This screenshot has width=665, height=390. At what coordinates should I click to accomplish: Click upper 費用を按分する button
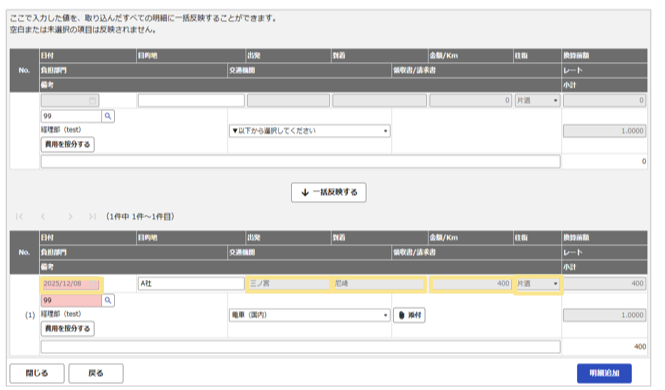[67, 145]
